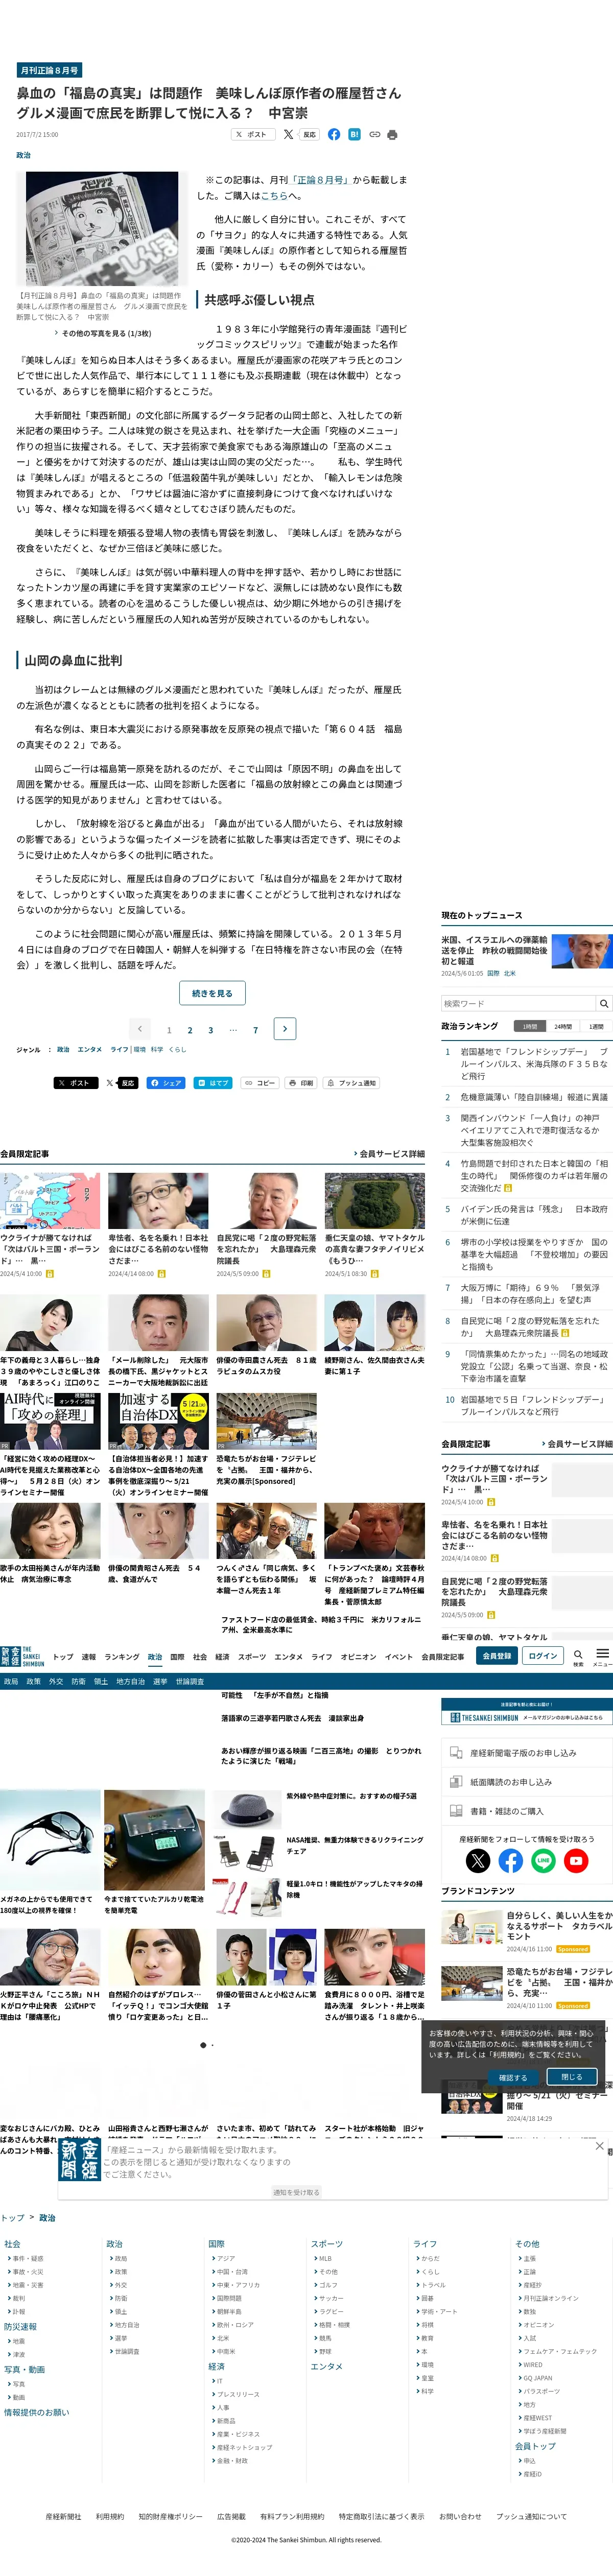The height and width of the screenshot is (2576, 613).
Task: Open the article's manga magazine photo
Action: 102,228
